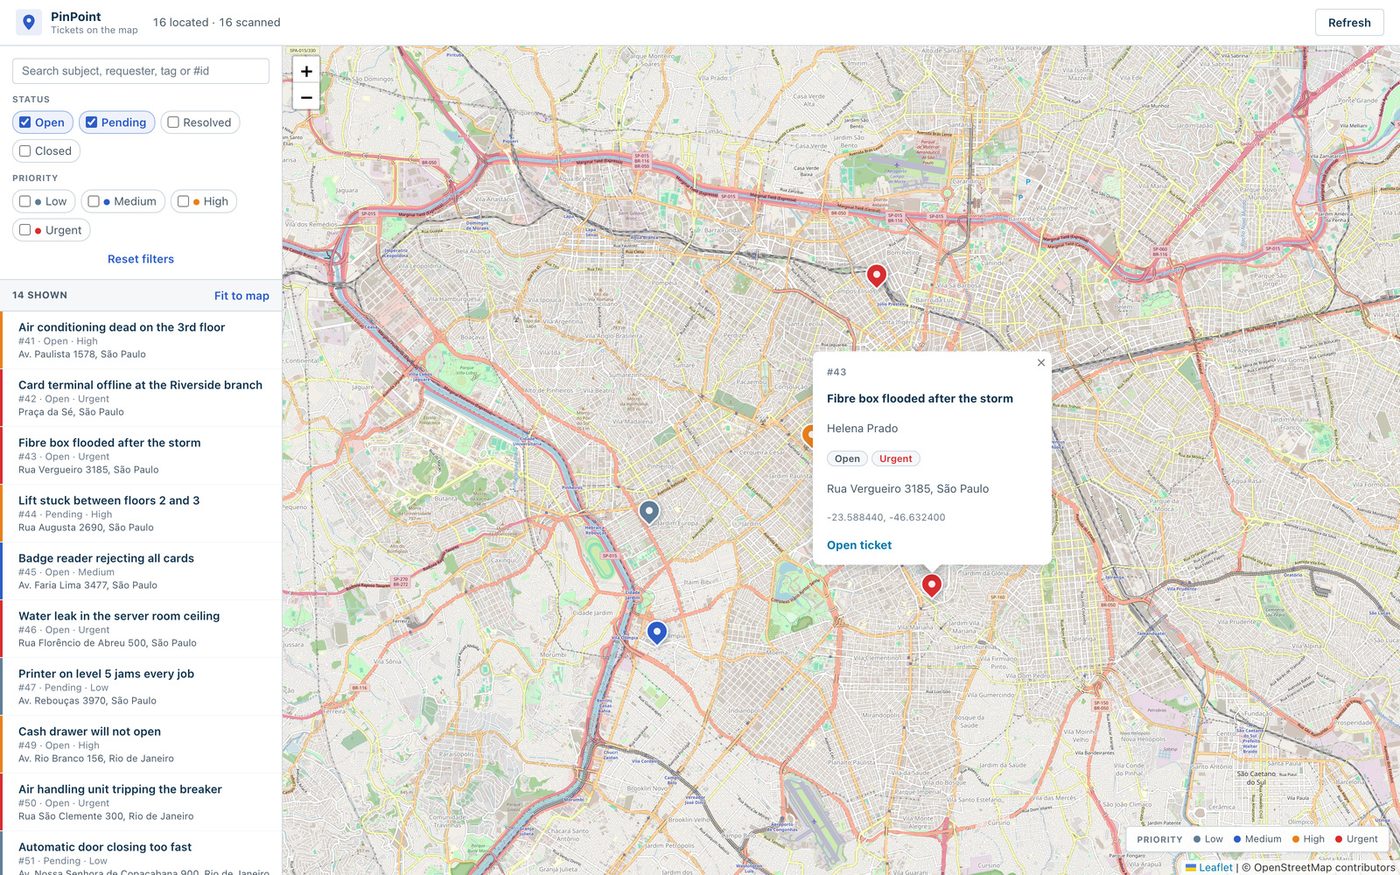Enable the Resolved status filter
Screen dimensions: 1400x875
point(173,122)
